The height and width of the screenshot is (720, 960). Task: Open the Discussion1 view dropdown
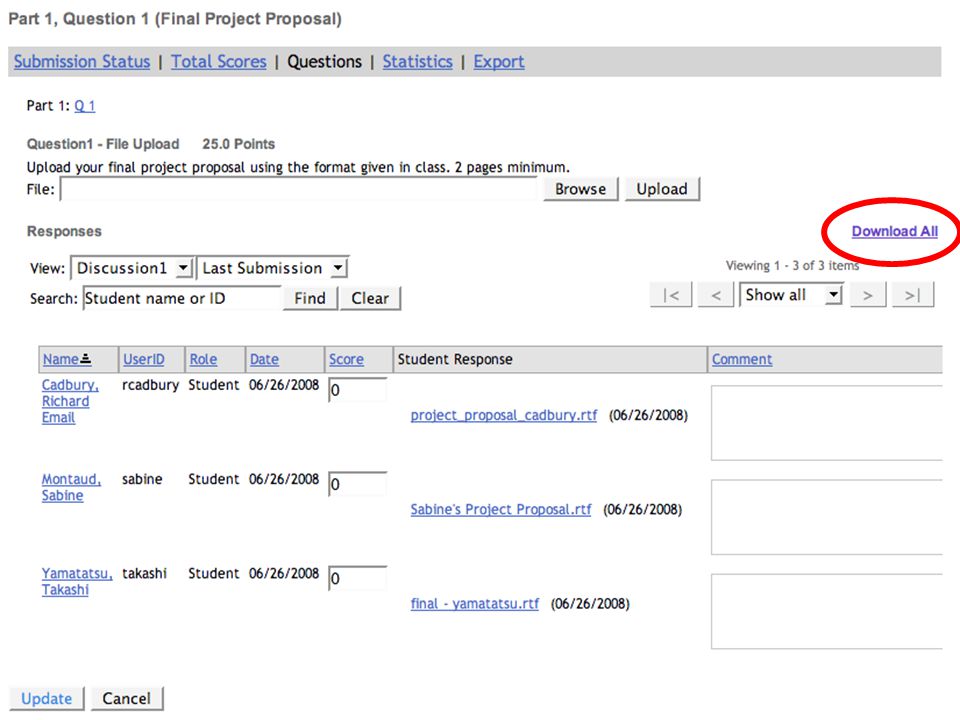[133, 268]
